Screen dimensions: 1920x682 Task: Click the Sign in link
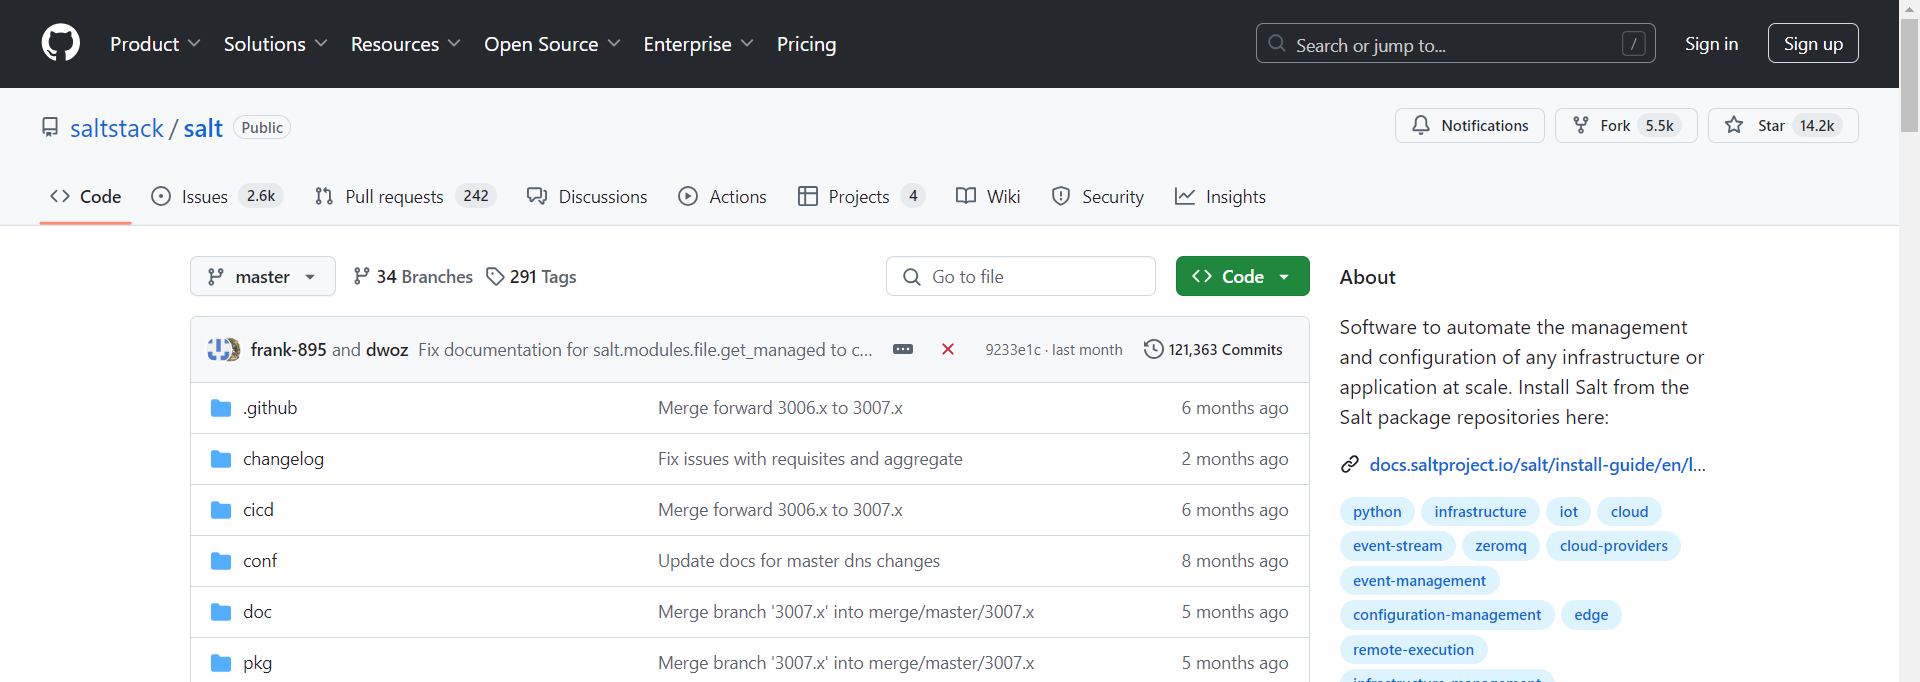coord(1711,43)
